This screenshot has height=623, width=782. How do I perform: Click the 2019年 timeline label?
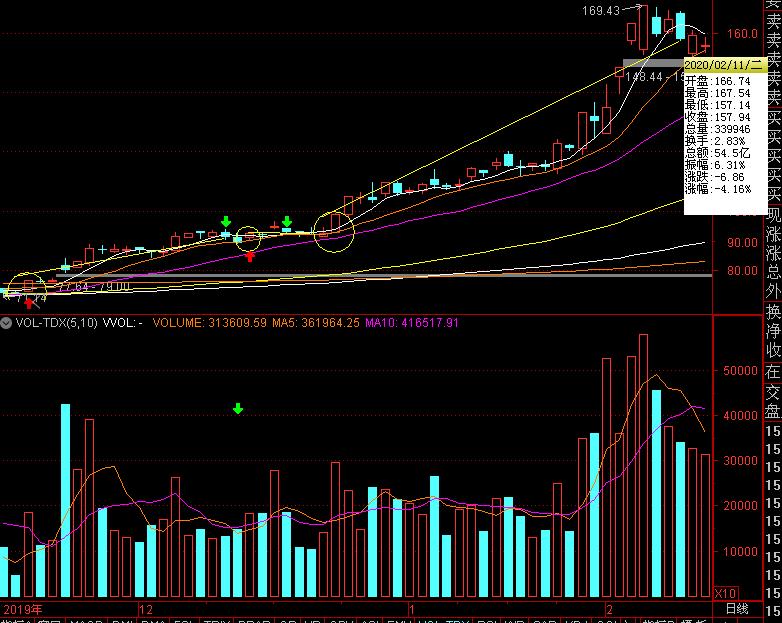[x=23, y=610]
